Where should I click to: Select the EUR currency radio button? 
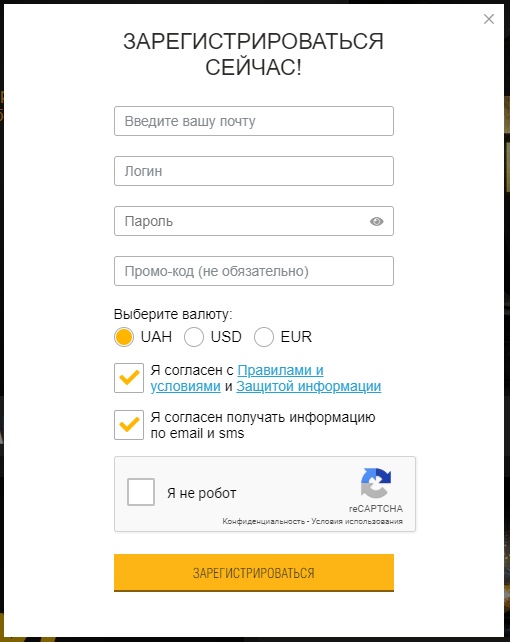click(x=264, y=337)
